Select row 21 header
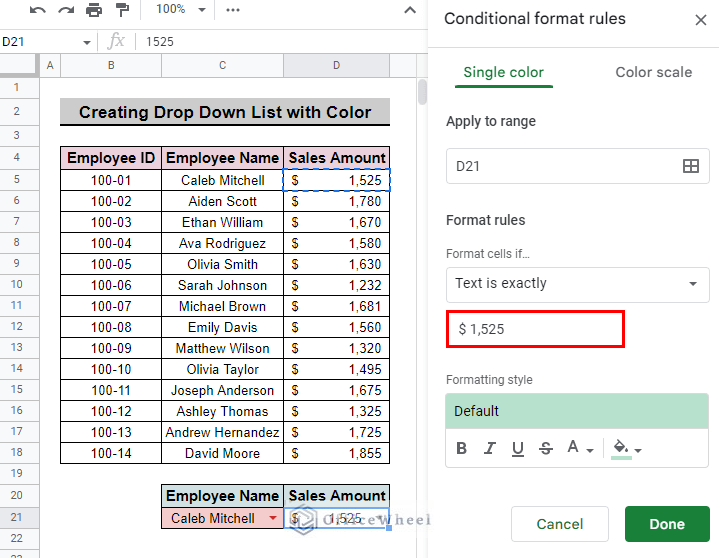This screenshot has width=719, height=558. coord(17,517)
